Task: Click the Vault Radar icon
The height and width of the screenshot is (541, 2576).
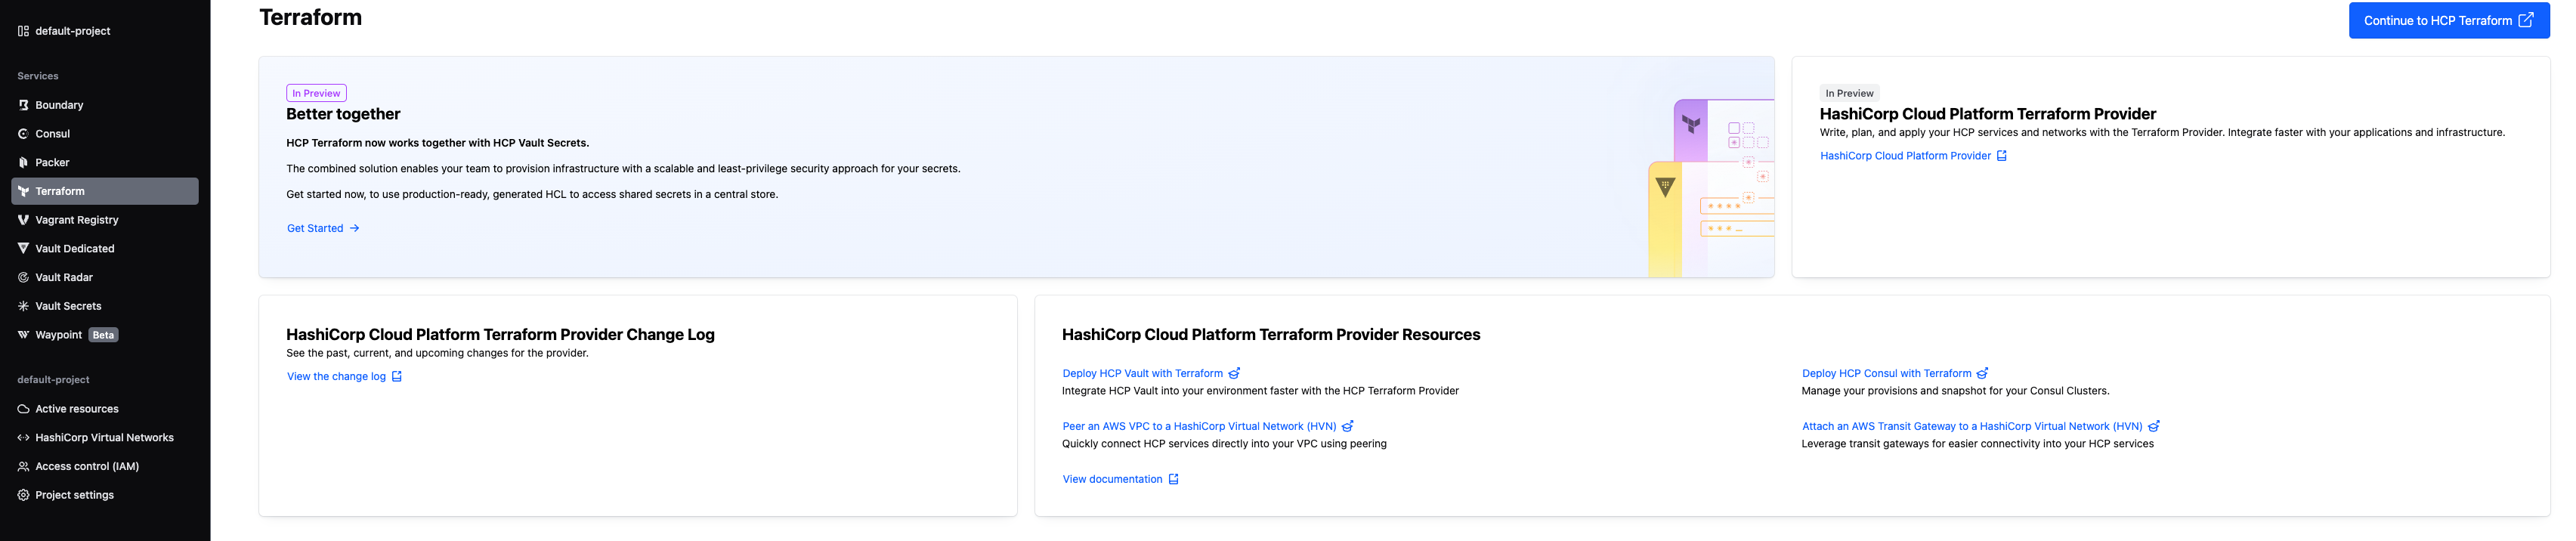Action: pyautogui.click(x=23, y=278)
